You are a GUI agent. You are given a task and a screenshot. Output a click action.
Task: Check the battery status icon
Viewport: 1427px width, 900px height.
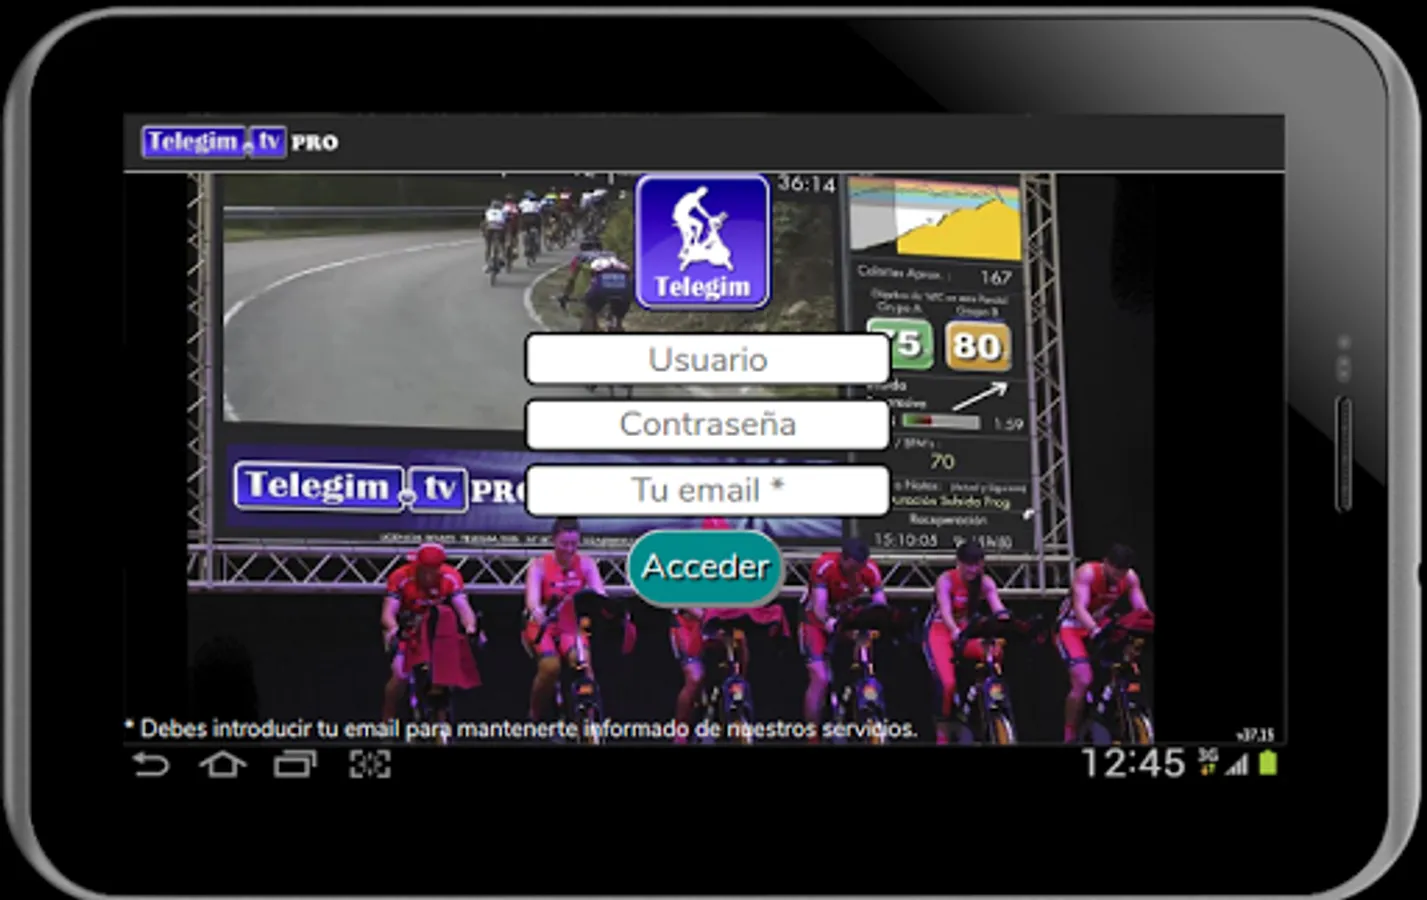click(x=1268, y=765)
